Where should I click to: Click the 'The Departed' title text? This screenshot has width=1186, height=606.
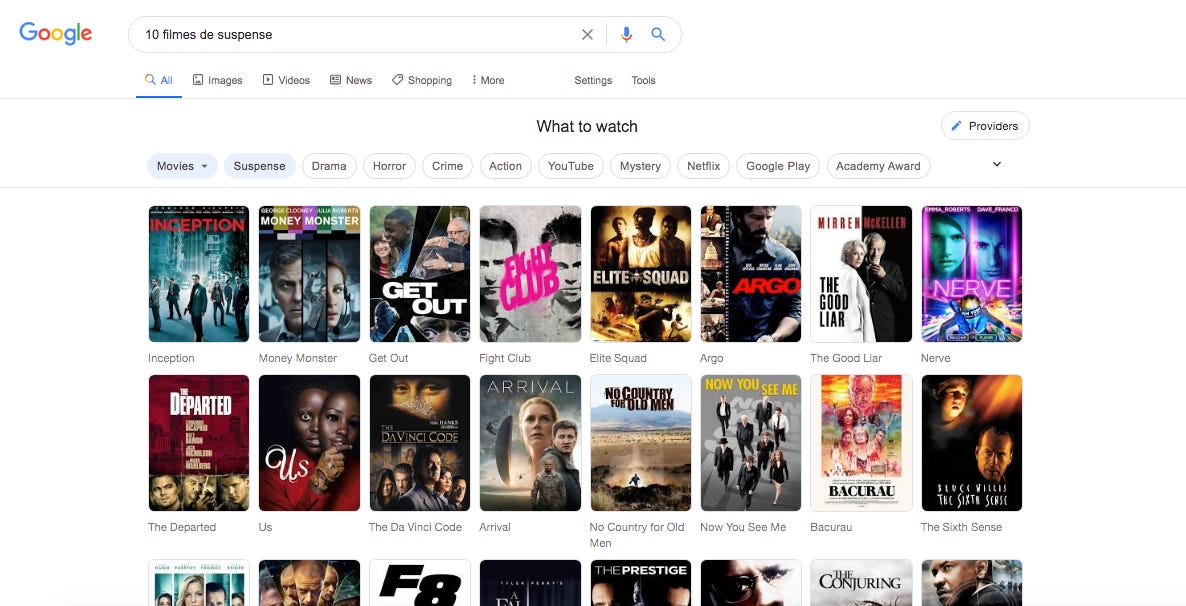tap(182, 527)
